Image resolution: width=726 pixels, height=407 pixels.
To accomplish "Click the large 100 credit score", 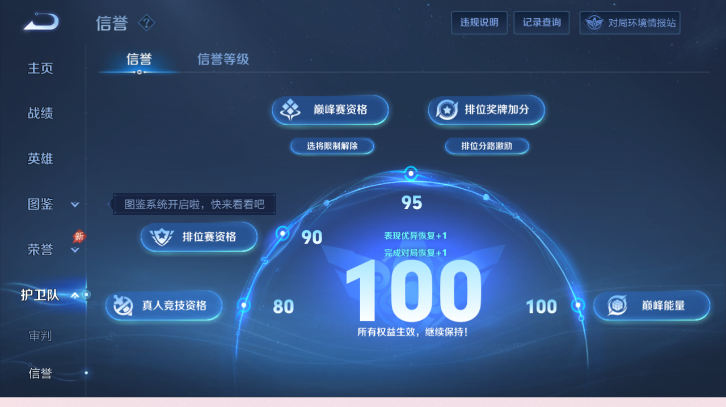I will pyautogui.click(x=413, y=290).
